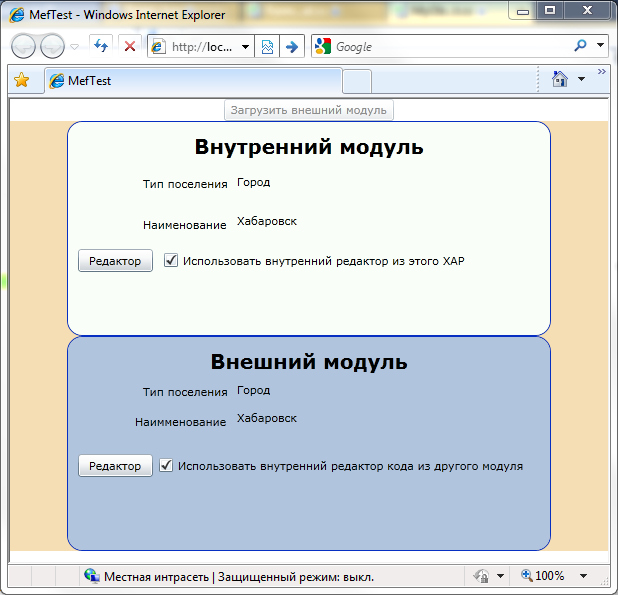Click the status bar security lock icon
The width and height of the screenshot is (618, 595).
[x=481, y=576]
